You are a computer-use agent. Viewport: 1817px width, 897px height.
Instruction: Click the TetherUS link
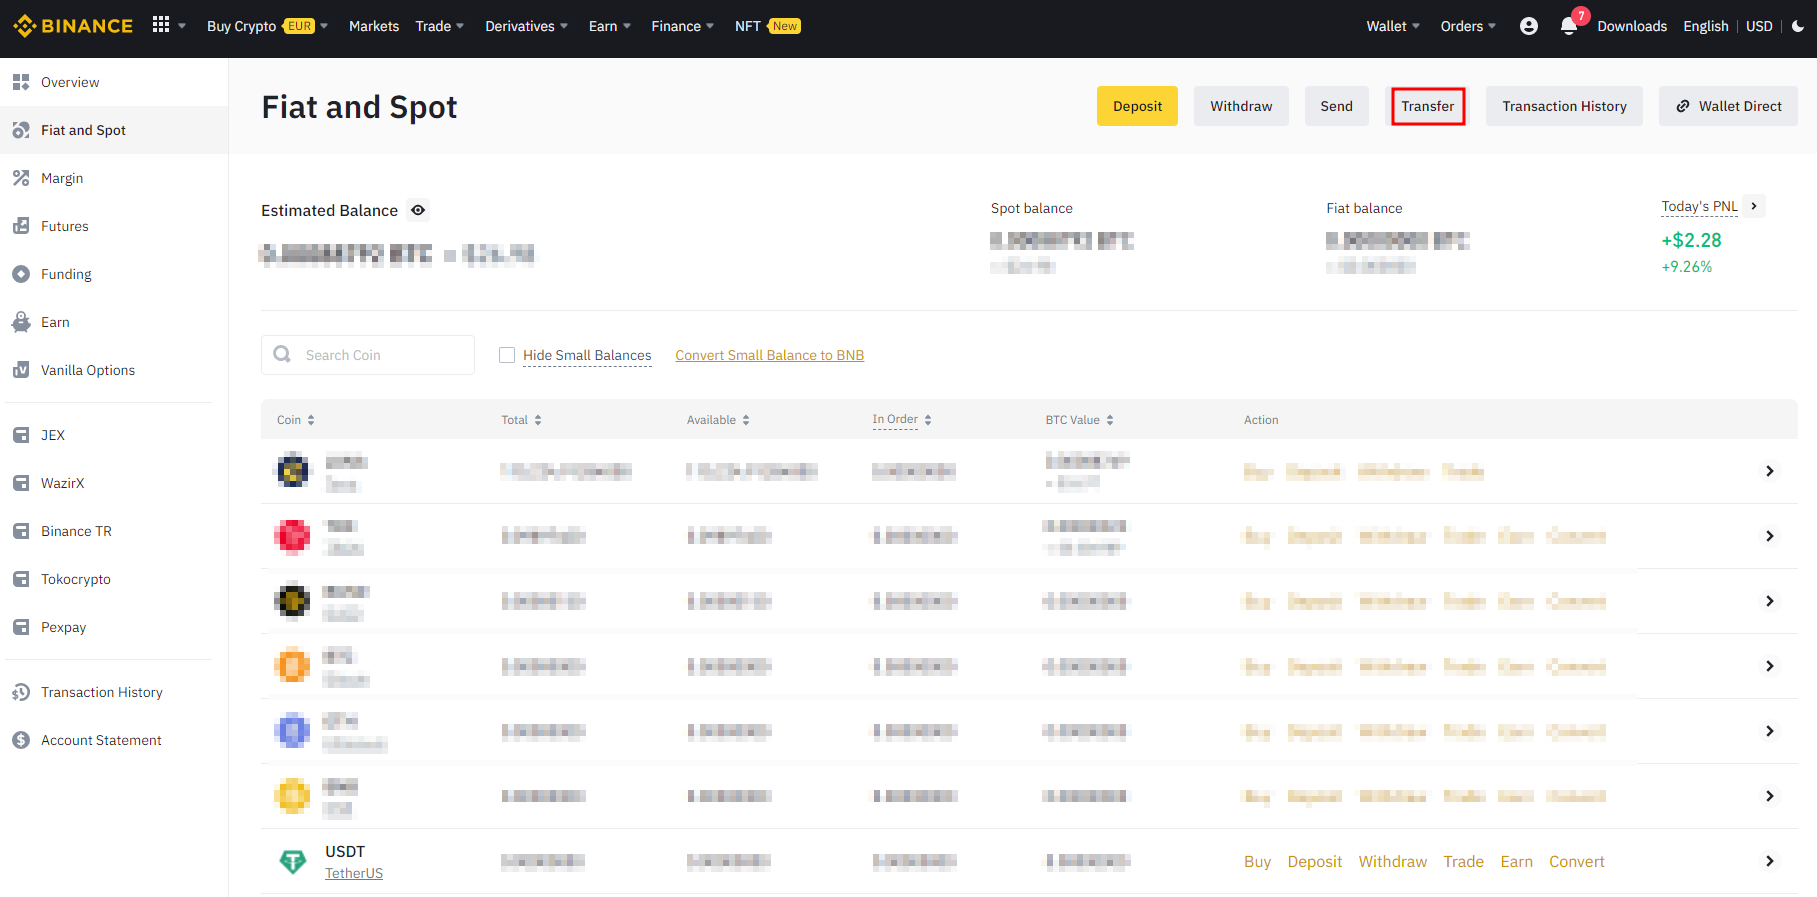(354, 873)
